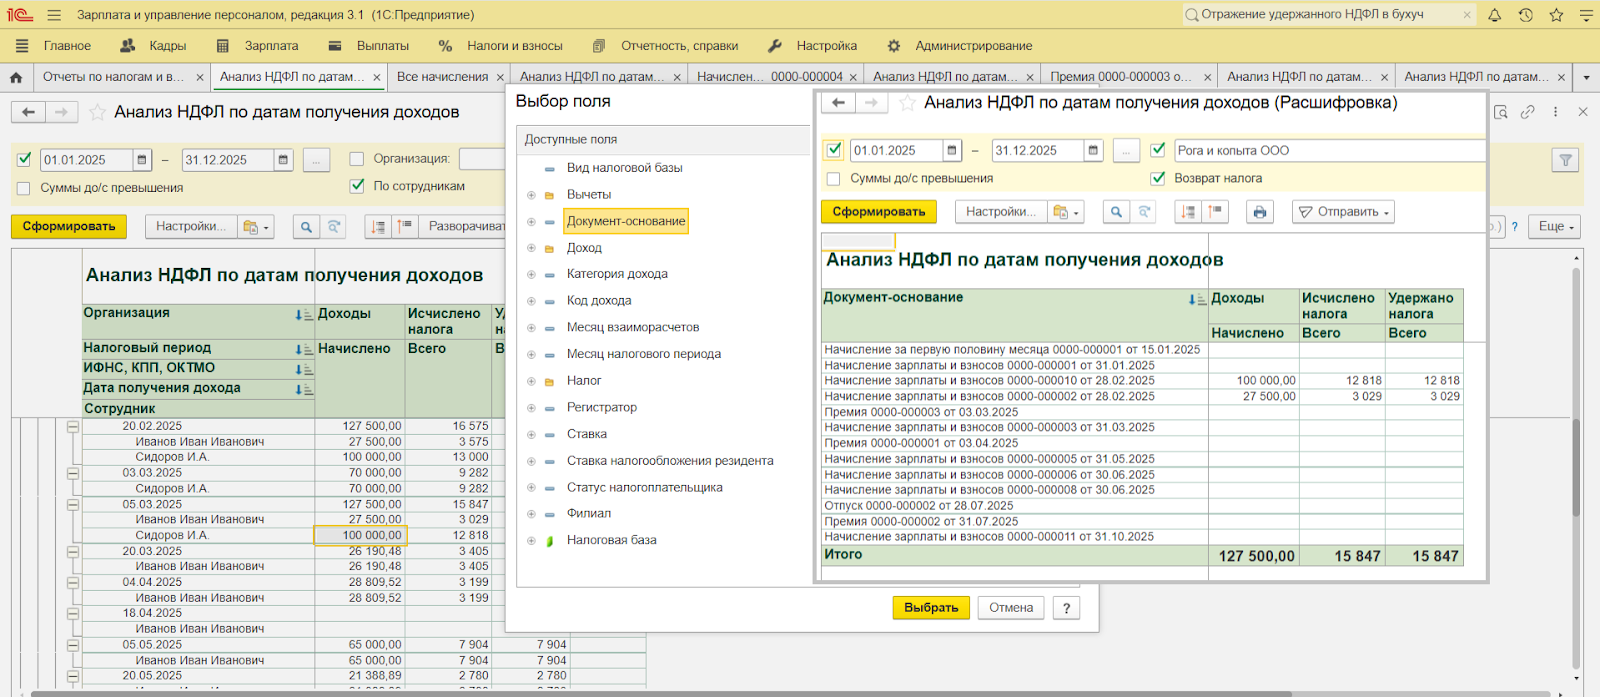Disable the По сотрудникам checkbox
The image size is (1600, 697).
pos(357,186)
